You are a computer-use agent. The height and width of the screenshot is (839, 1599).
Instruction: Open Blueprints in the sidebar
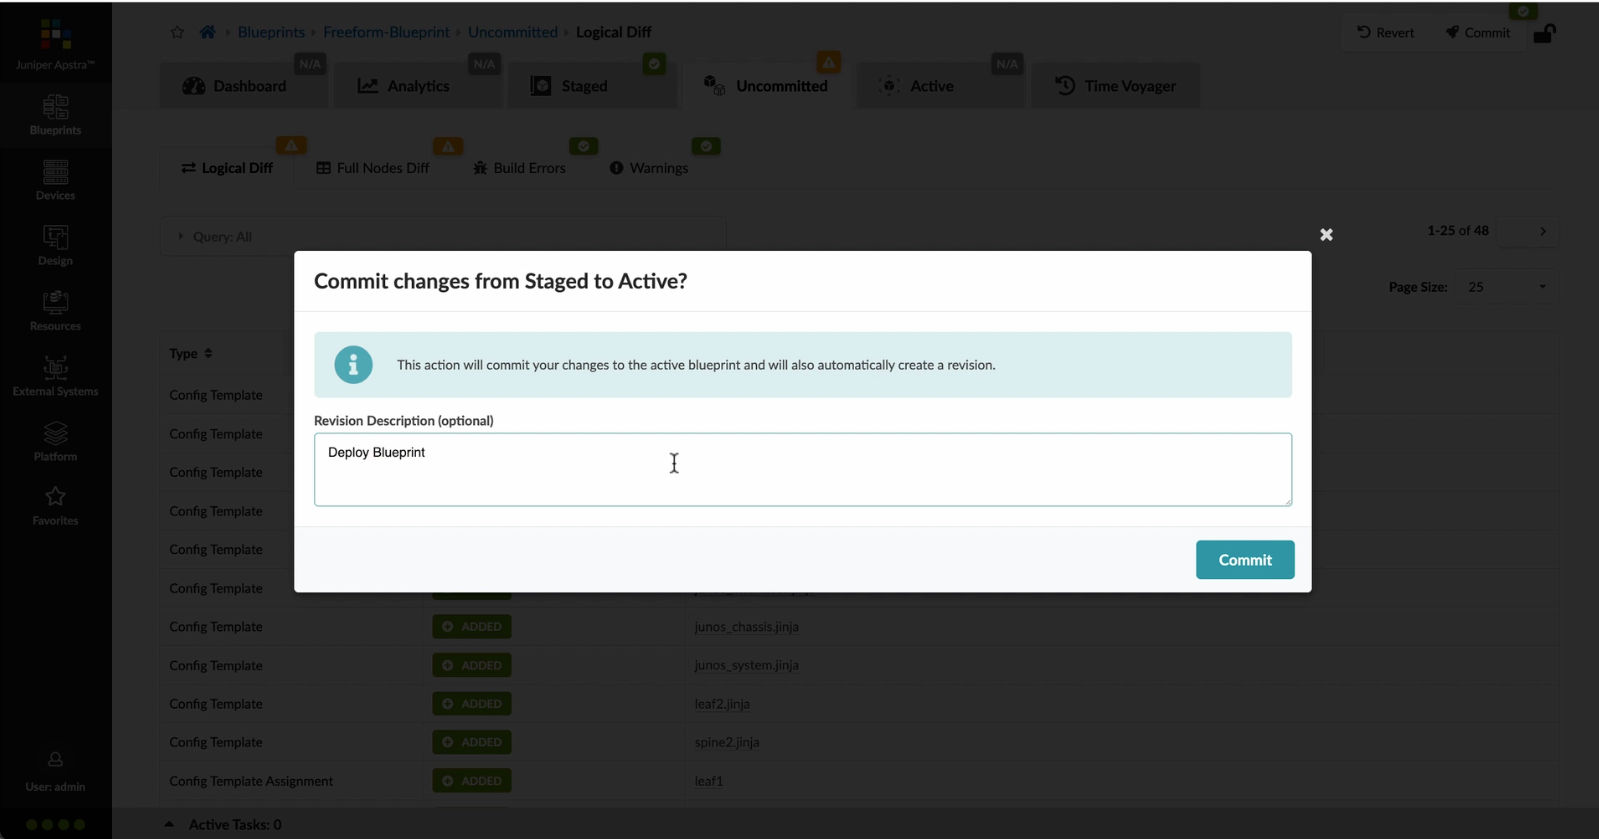pos(55,115)
